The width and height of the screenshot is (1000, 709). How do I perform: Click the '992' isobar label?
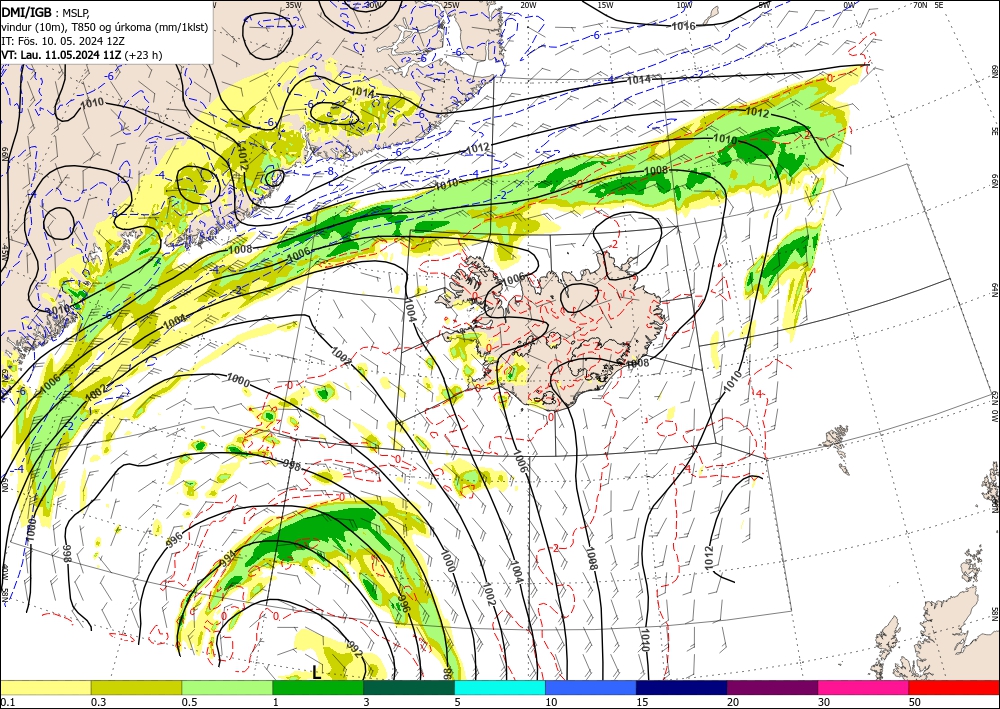click(x=355, y=650)
